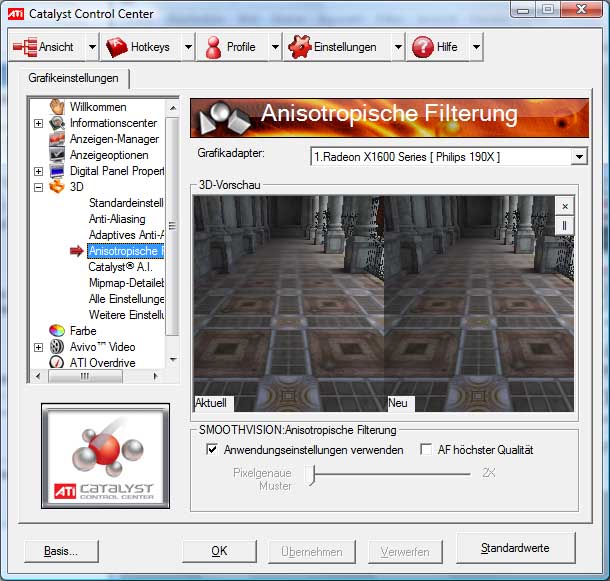Click the ATI logo in title bar
610x581 pixels.
pos(16,14)
